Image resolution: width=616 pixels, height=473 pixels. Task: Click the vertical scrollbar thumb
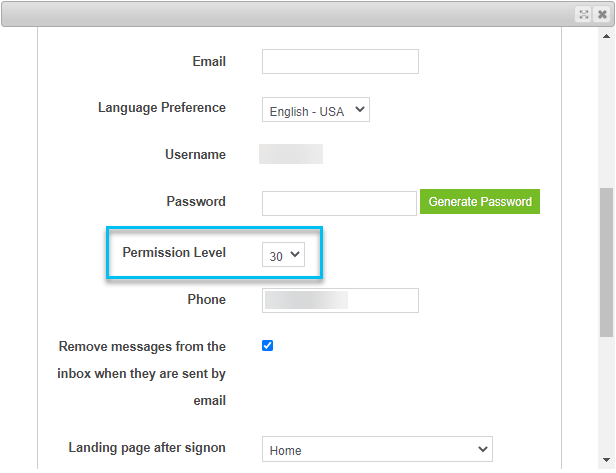point(607,262)
